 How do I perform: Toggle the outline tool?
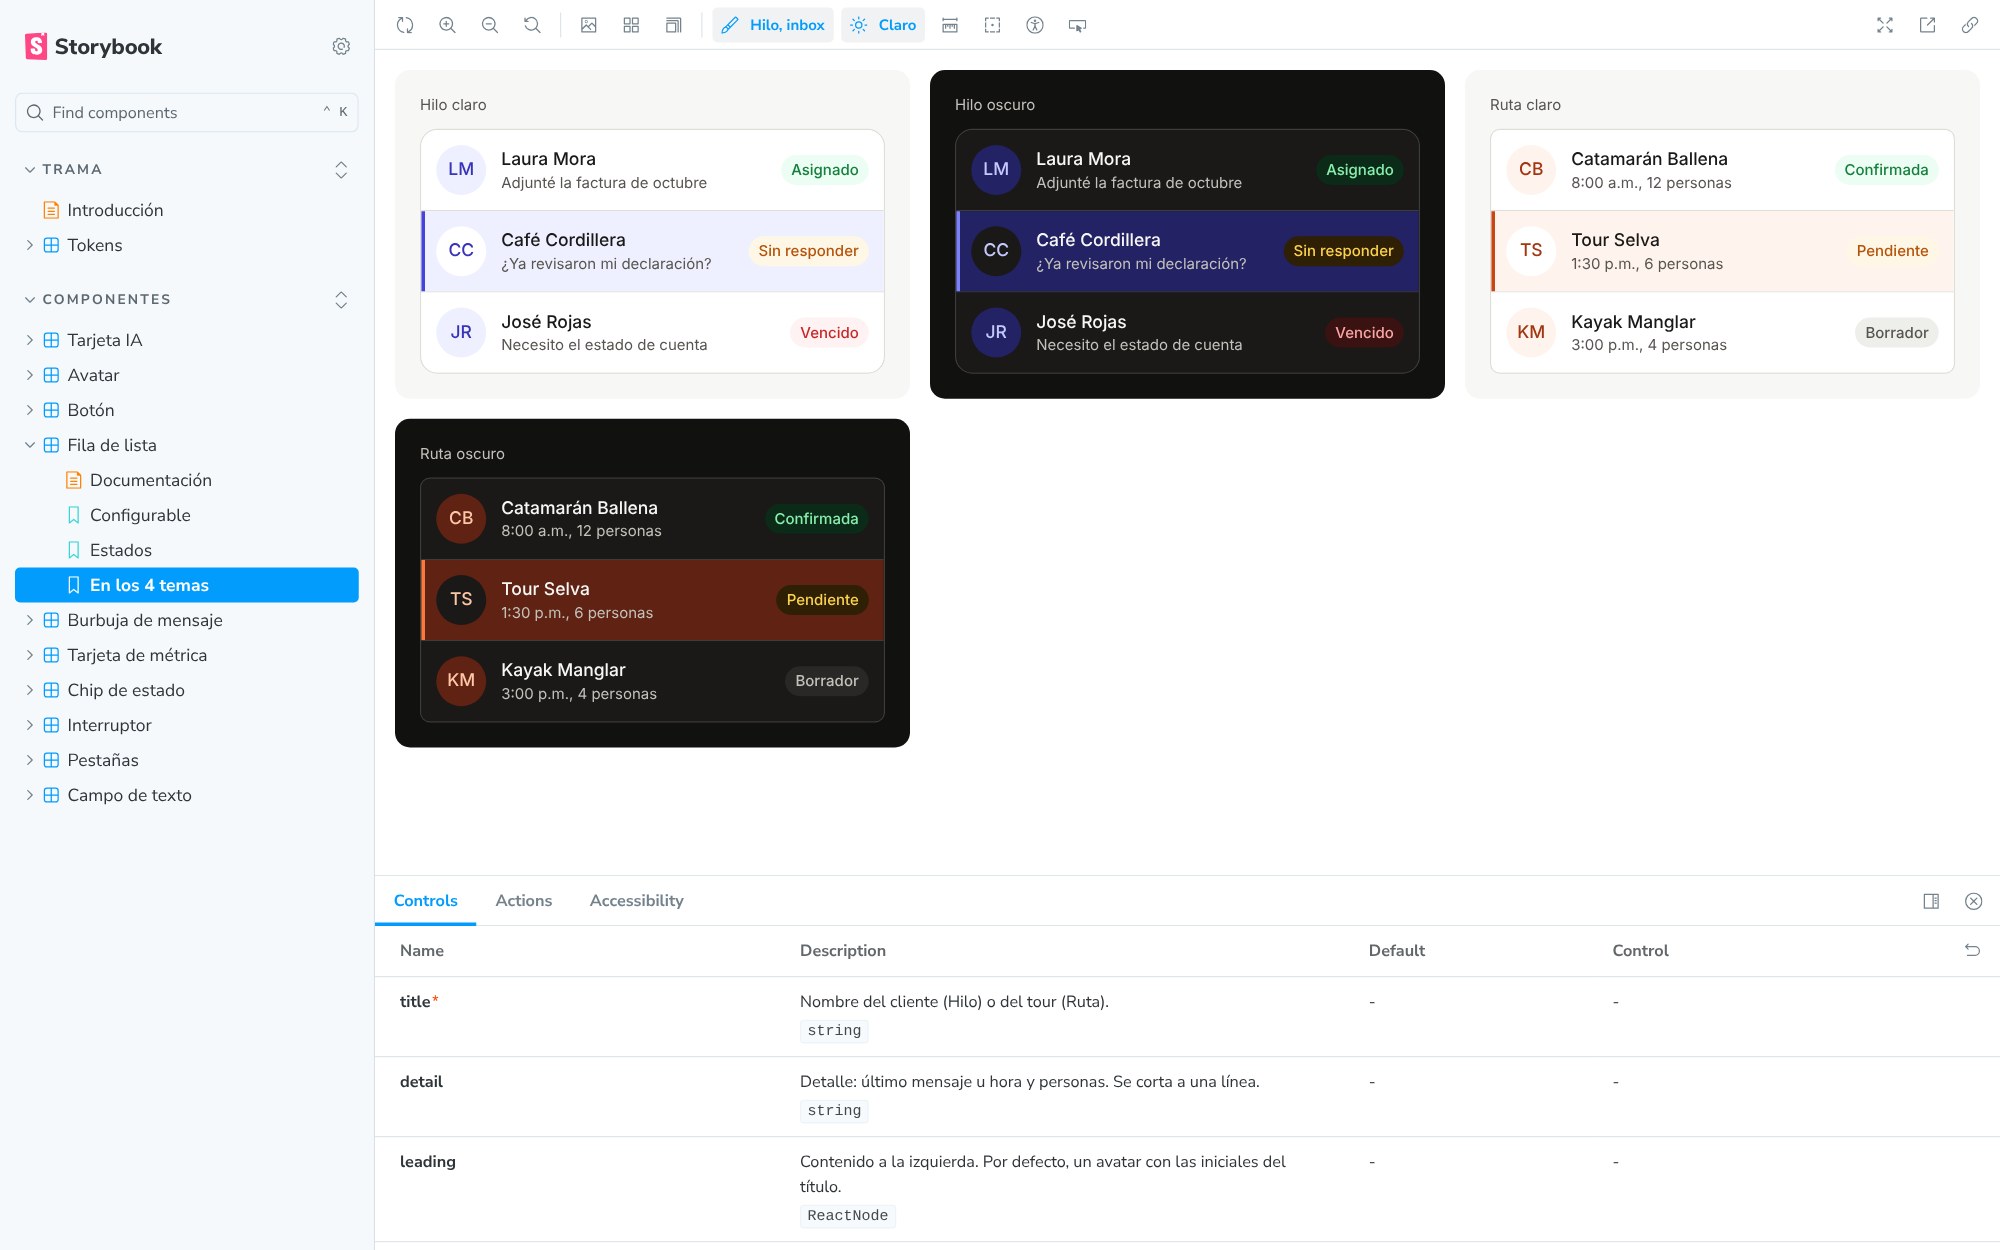click(x=992, y=25)
